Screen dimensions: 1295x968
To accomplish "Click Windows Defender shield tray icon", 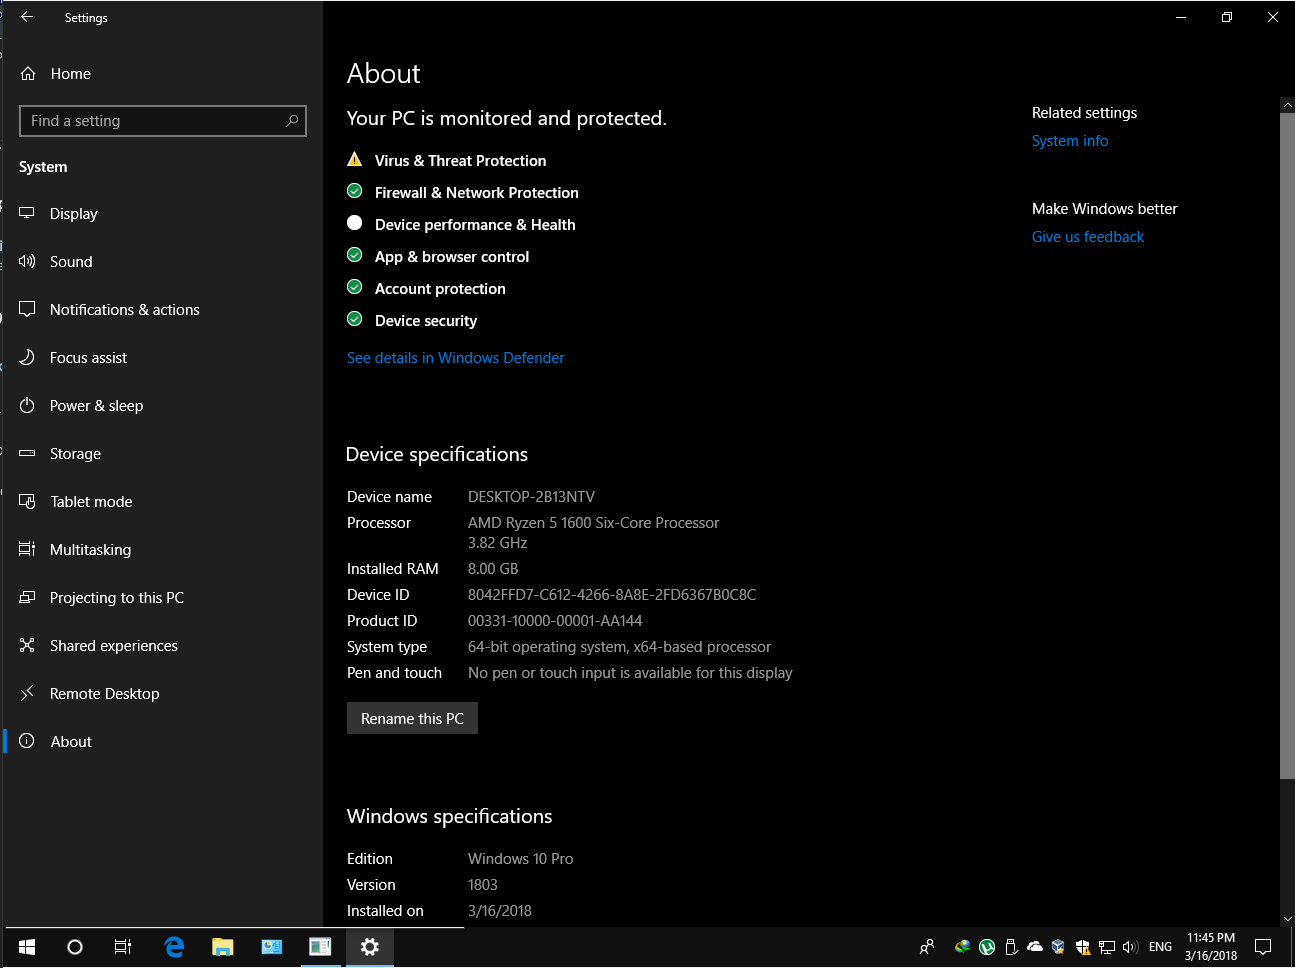I will tap(1082, 947).
